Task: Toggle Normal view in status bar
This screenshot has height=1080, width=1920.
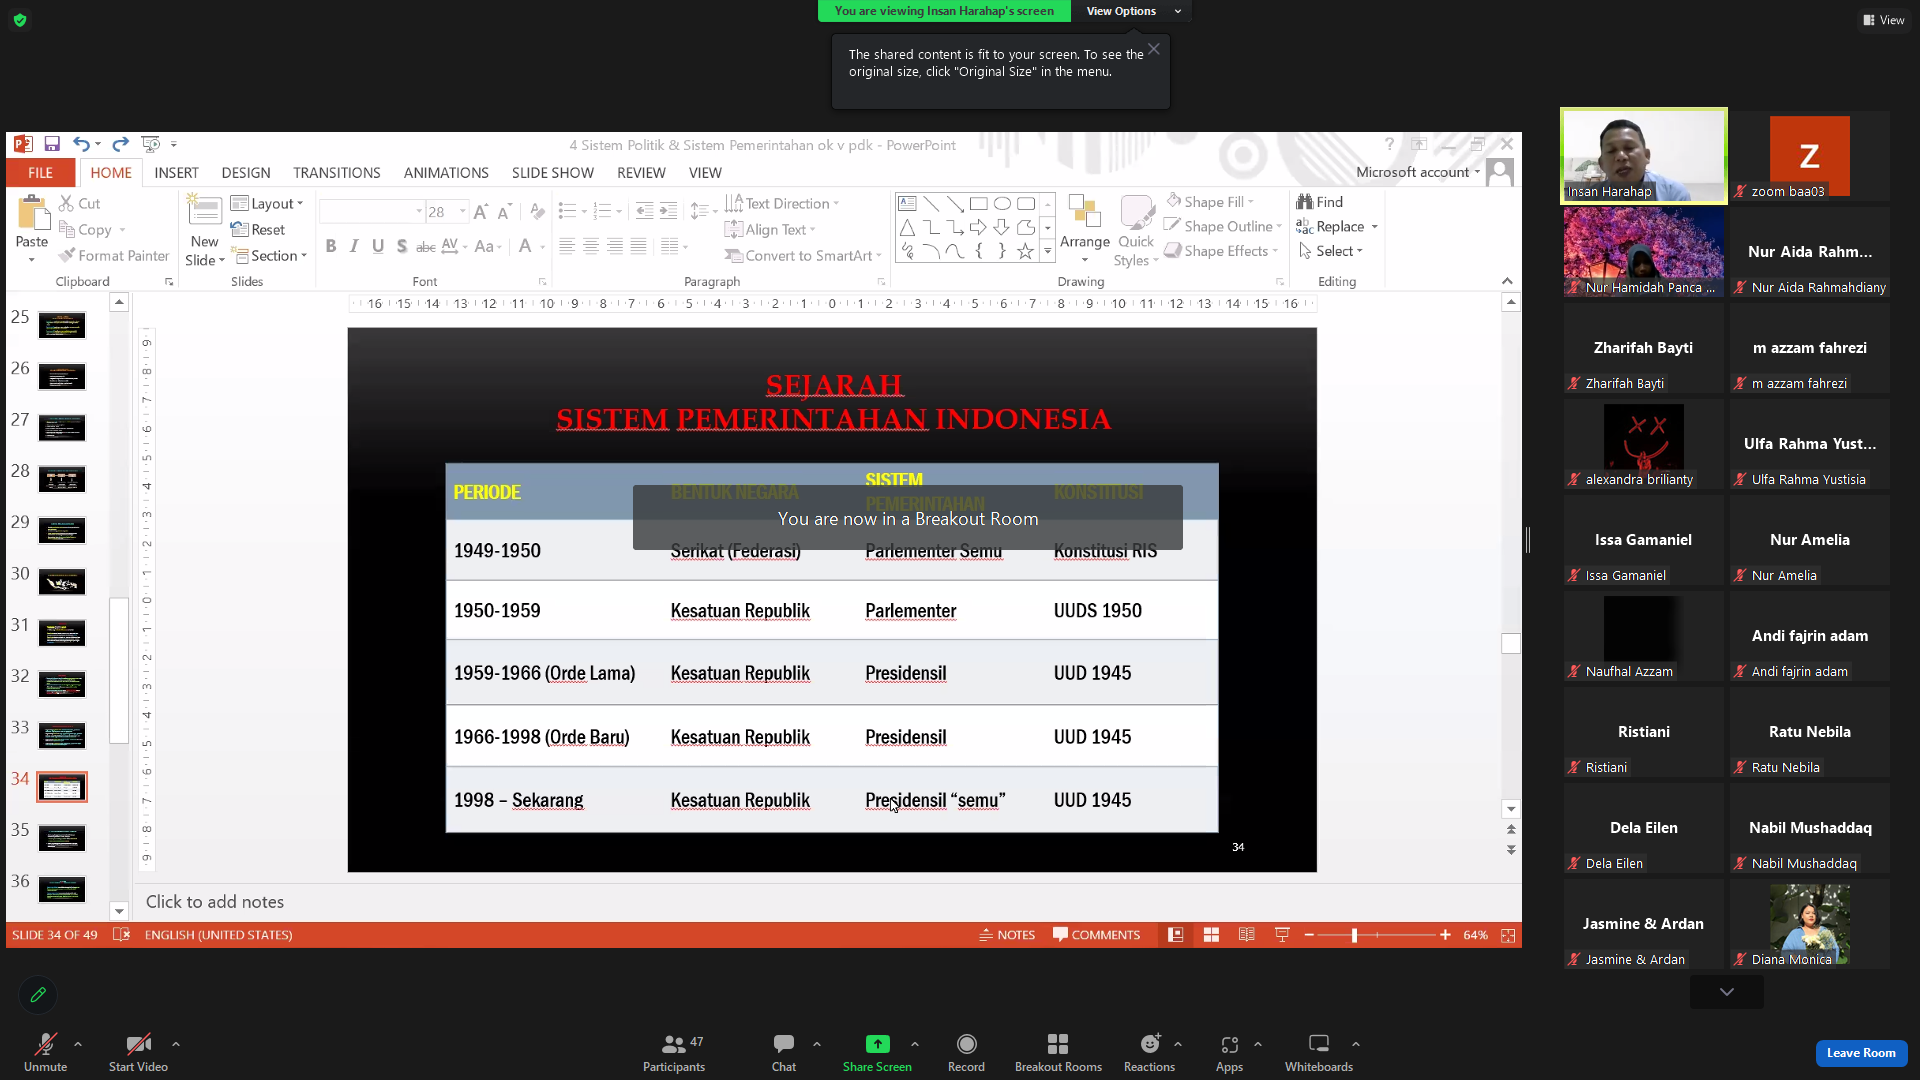Action: point(1176,935)
